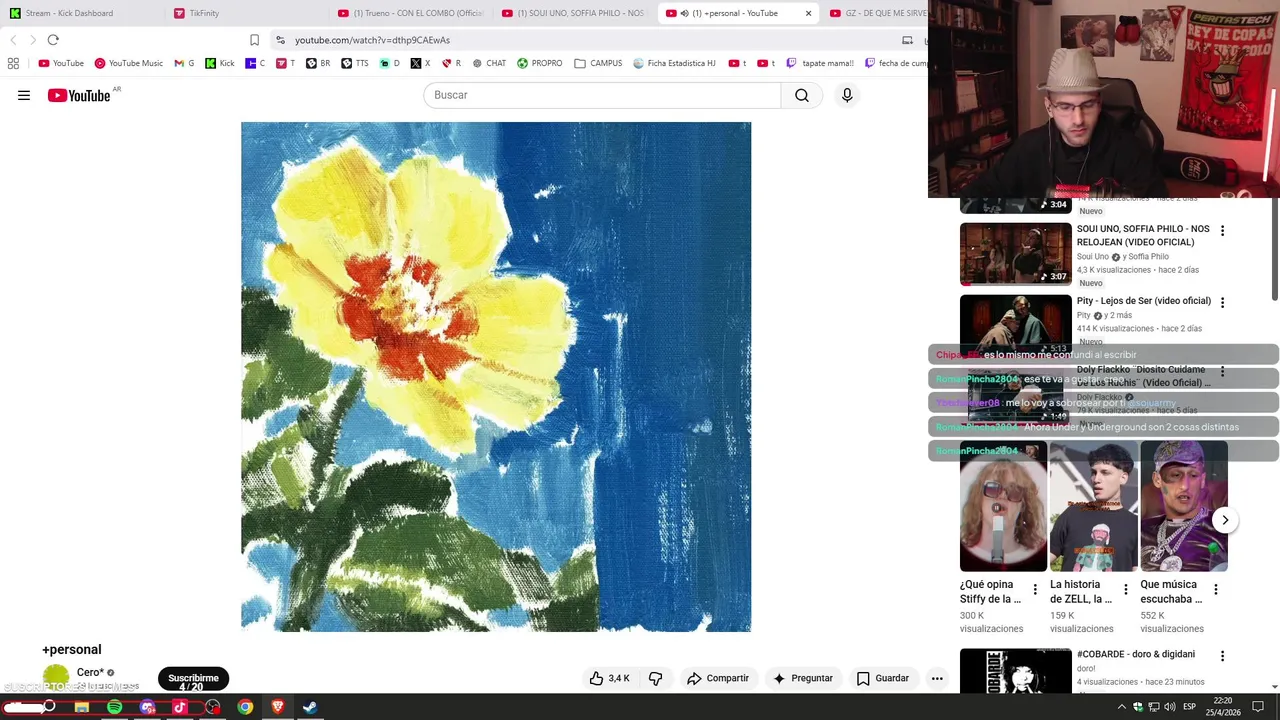The width and height of the screenshot is (1280, 720).
Task: Open the YouTube hamburger guide menu
Action: point(24,95)
